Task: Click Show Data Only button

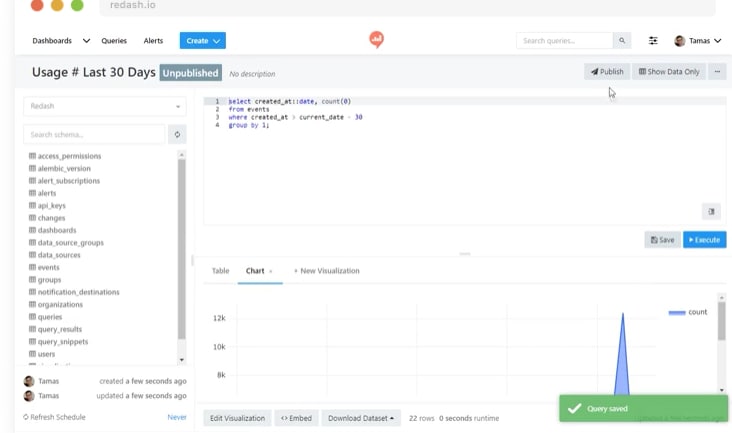Action: point(669,72)
